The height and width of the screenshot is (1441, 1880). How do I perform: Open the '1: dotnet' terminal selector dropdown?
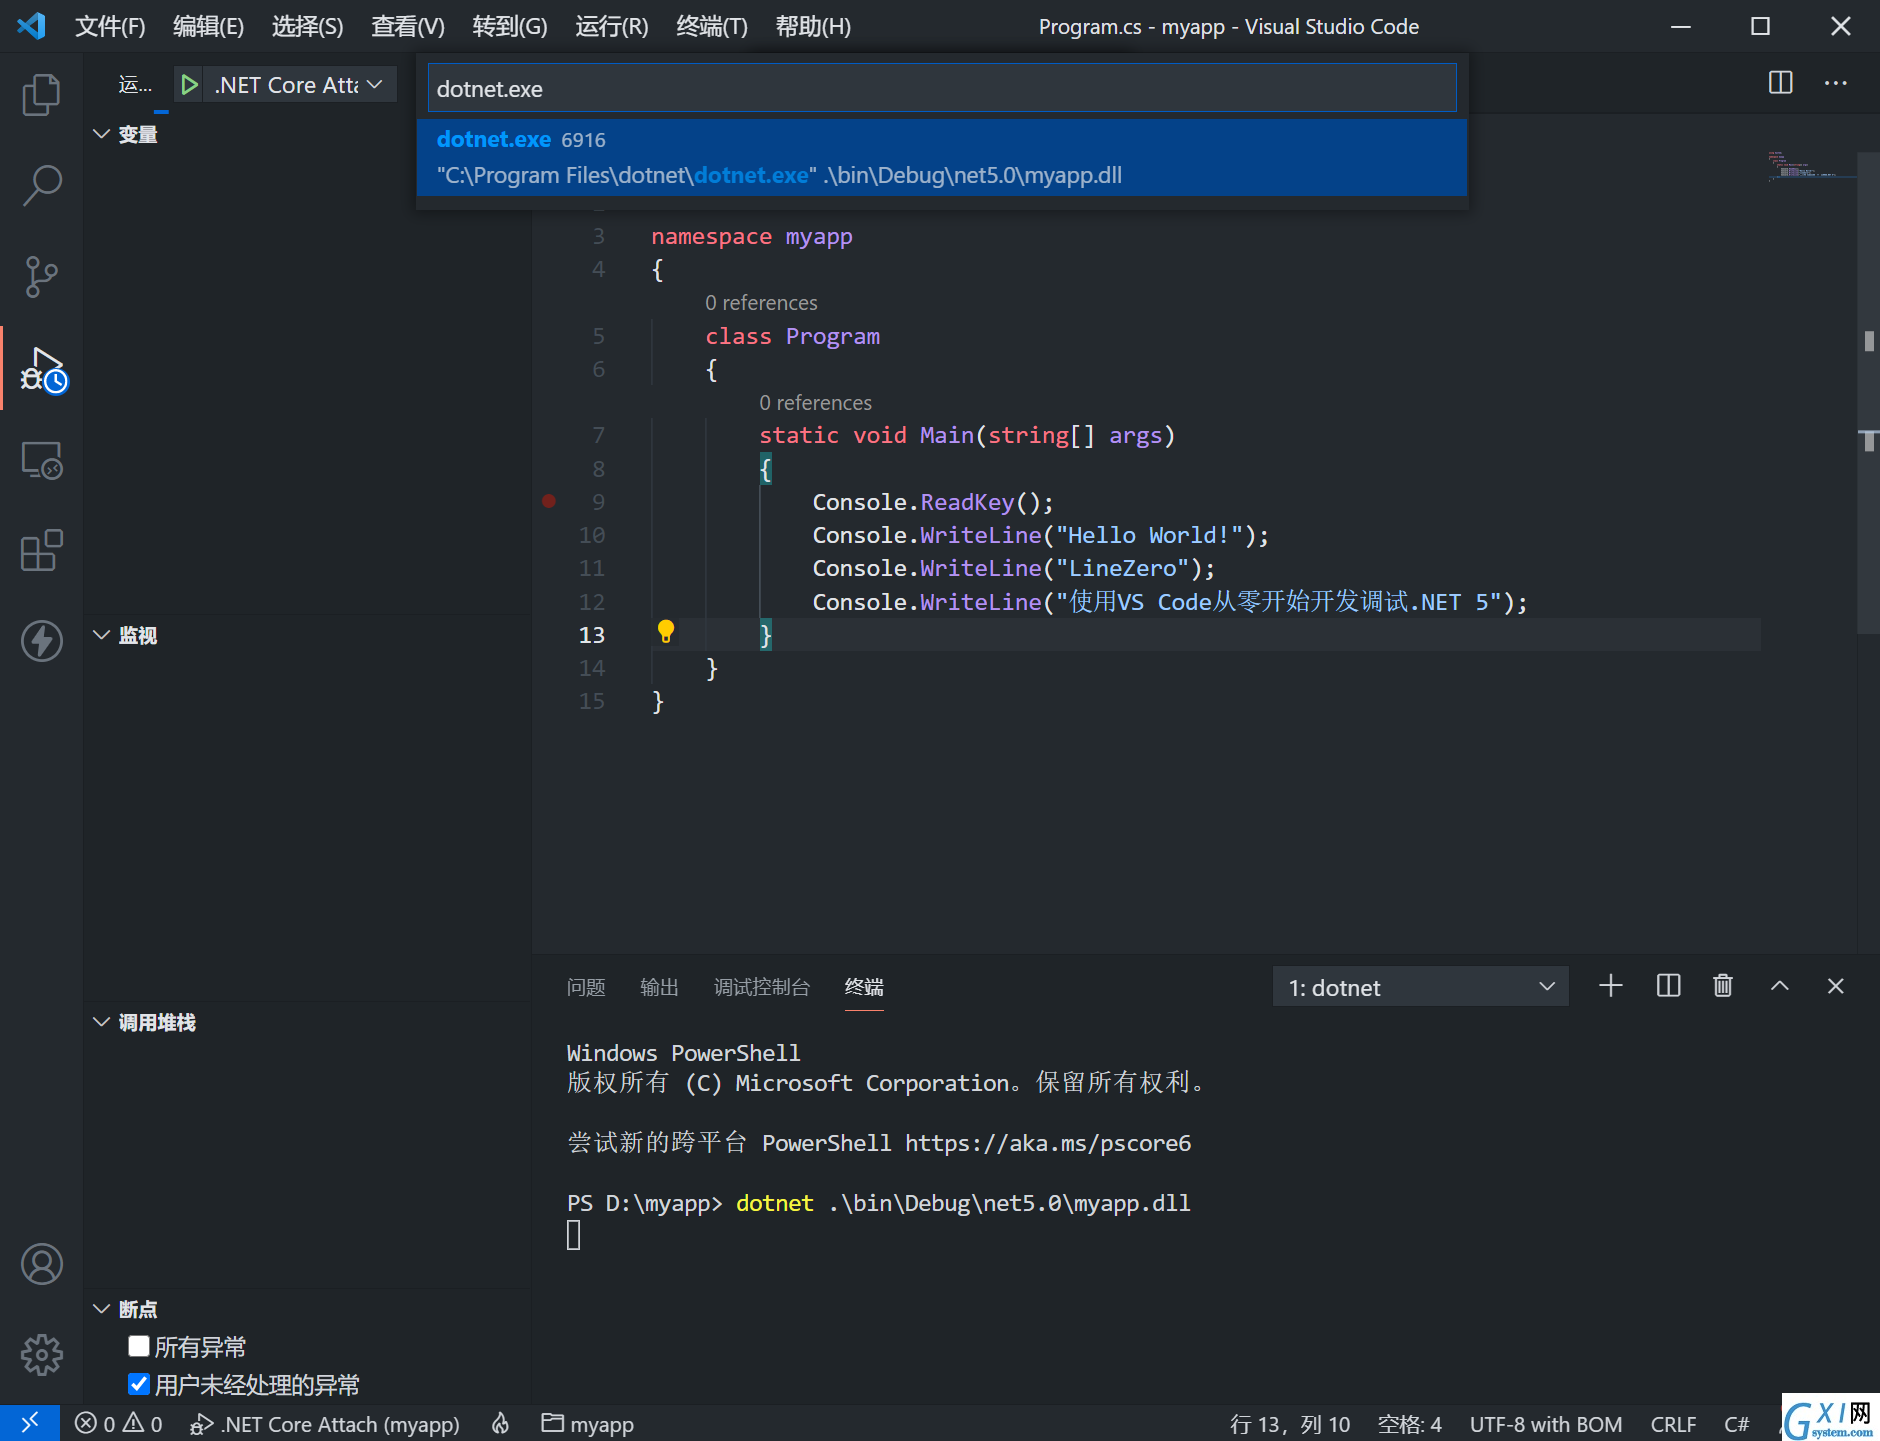pos(1420,987)
